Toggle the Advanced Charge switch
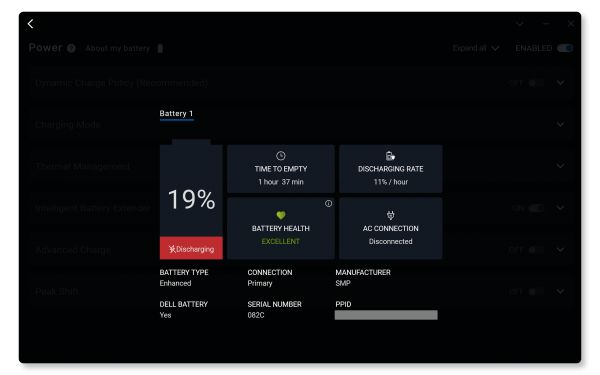Viewport: 600px width, 375px height. point(536,250)
